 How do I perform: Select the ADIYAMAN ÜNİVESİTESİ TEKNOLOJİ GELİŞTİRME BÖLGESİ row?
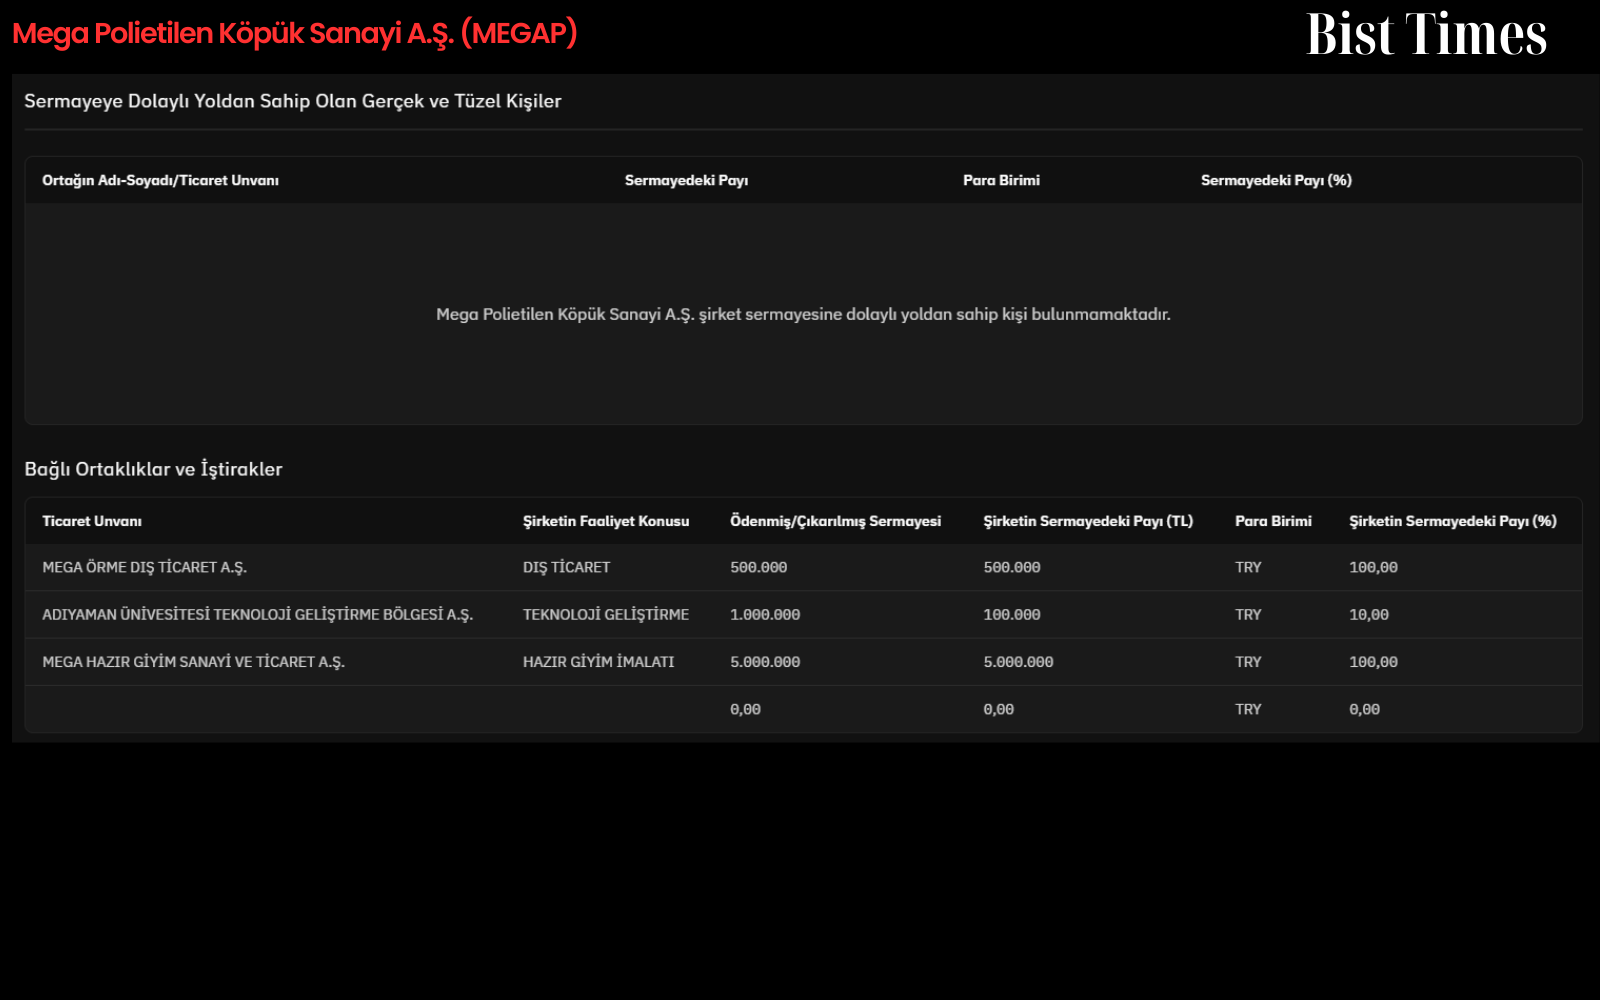[803, 614]
